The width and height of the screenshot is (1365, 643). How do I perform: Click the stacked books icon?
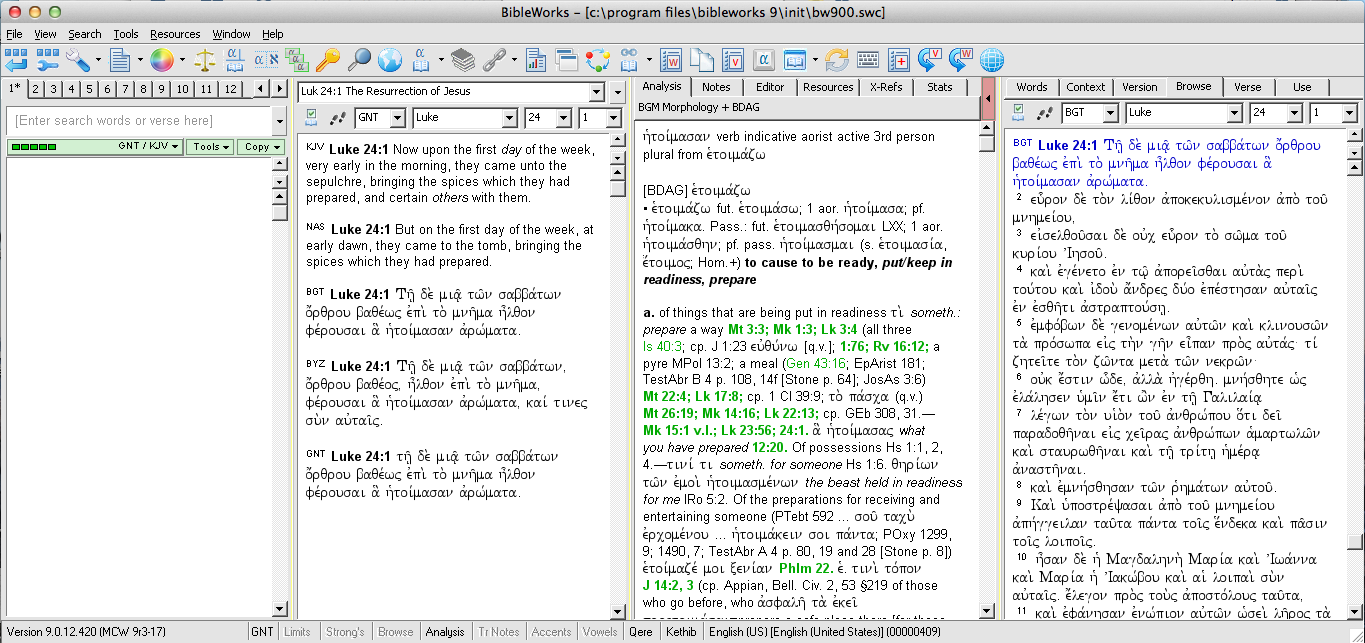(x=462, y=60)
